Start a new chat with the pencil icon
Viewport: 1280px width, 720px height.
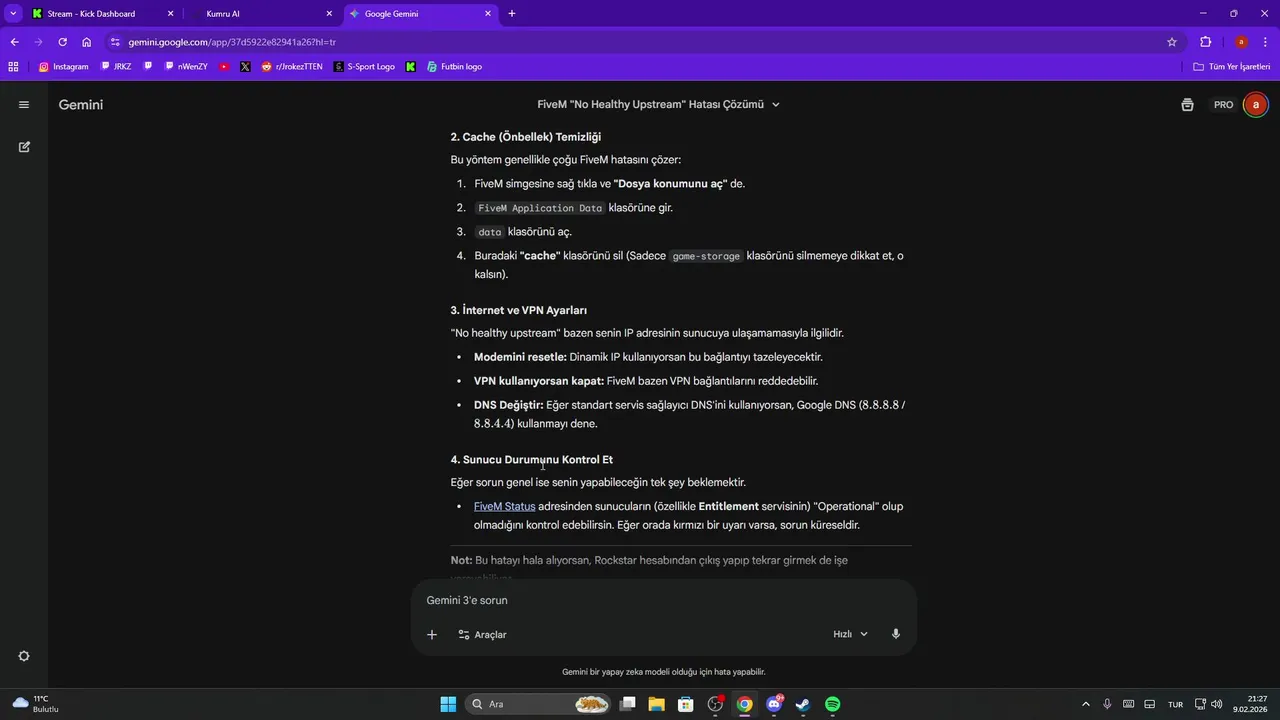pos(24,147)
